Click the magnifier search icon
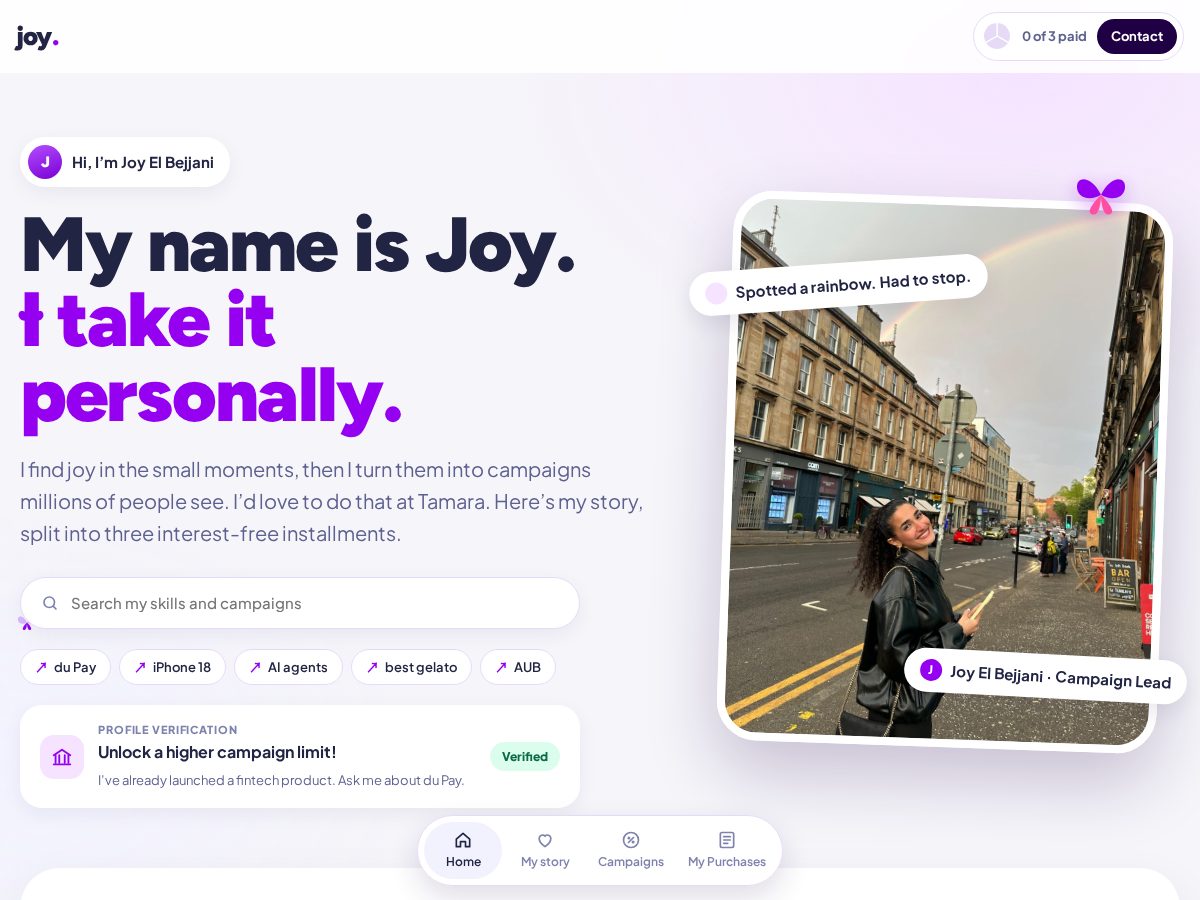Viewport: 1200px width, 900px height. (50, 603)
